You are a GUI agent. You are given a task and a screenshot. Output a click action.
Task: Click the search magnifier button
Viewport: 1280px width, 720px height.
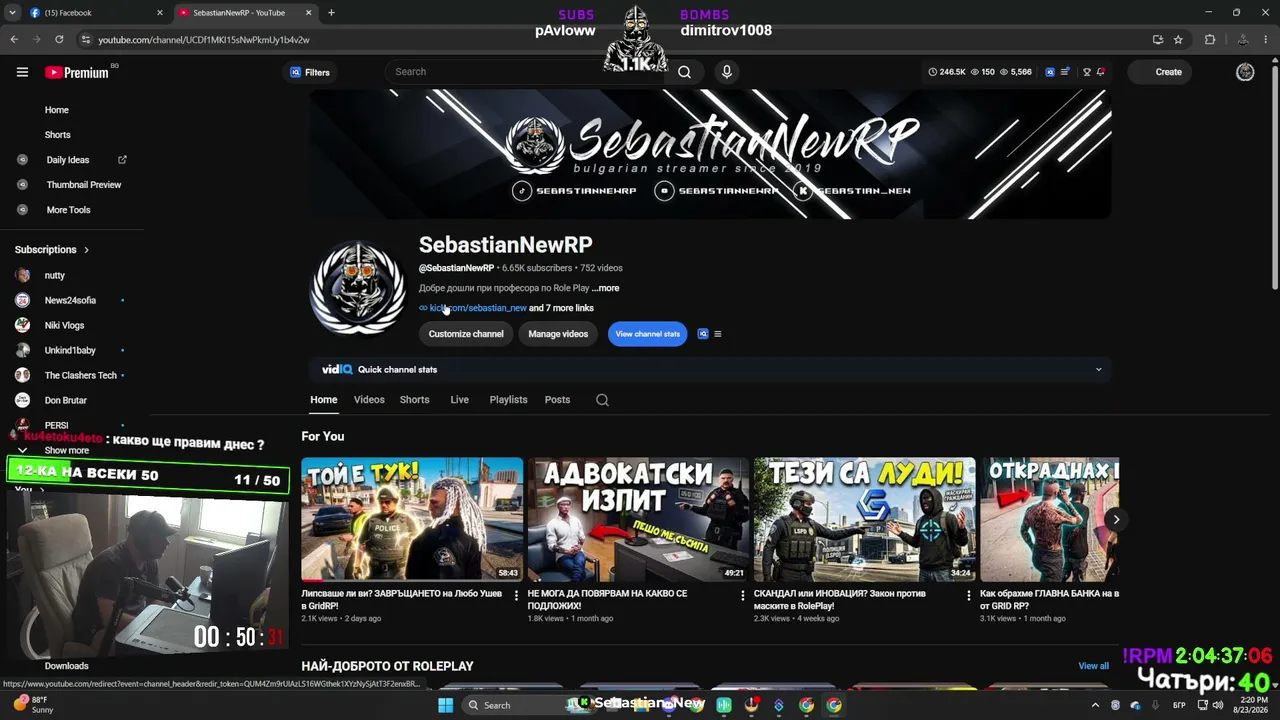click(684, 72)
